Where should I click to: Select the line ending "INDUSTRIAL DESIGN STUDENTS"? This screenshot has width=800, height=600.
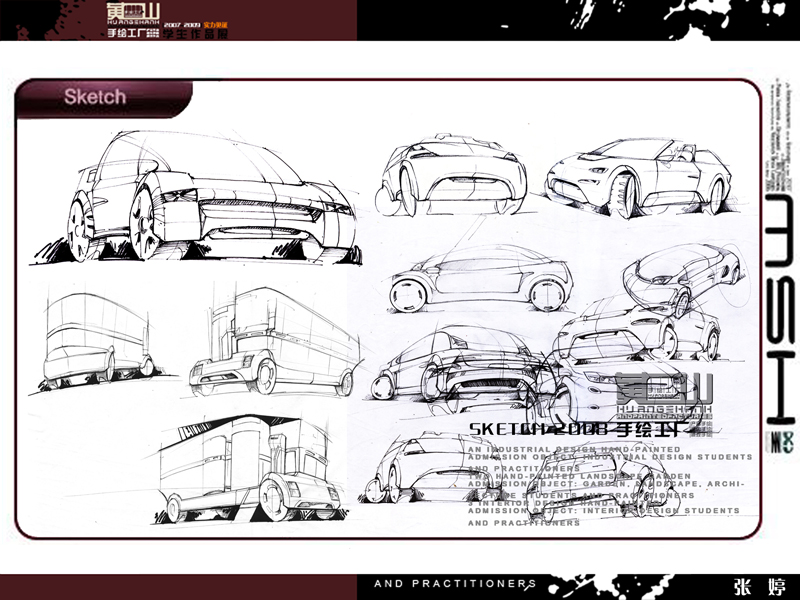click(x=610, y=457)
